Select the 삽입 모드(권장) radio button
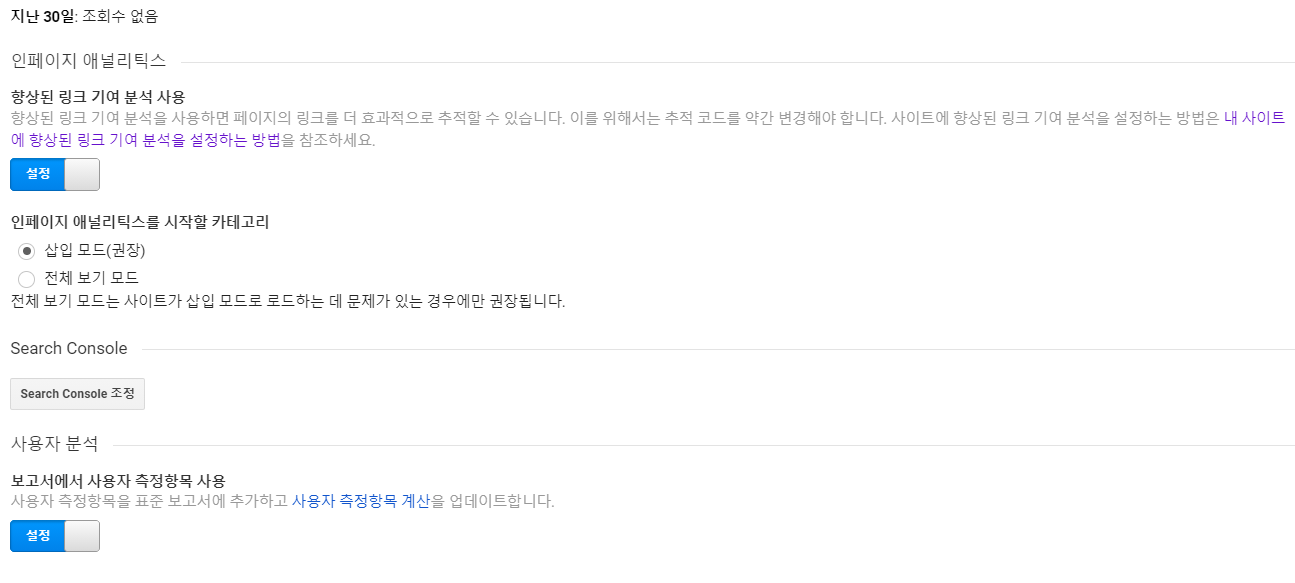The height and width of the screenshot is (583, 1295). coord(27,251)
